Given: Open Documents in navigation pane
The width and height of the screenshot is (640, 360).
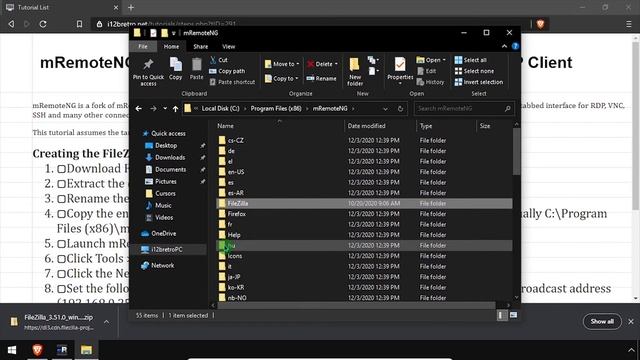Looking at the screenshot, I should tap(170, 169).
